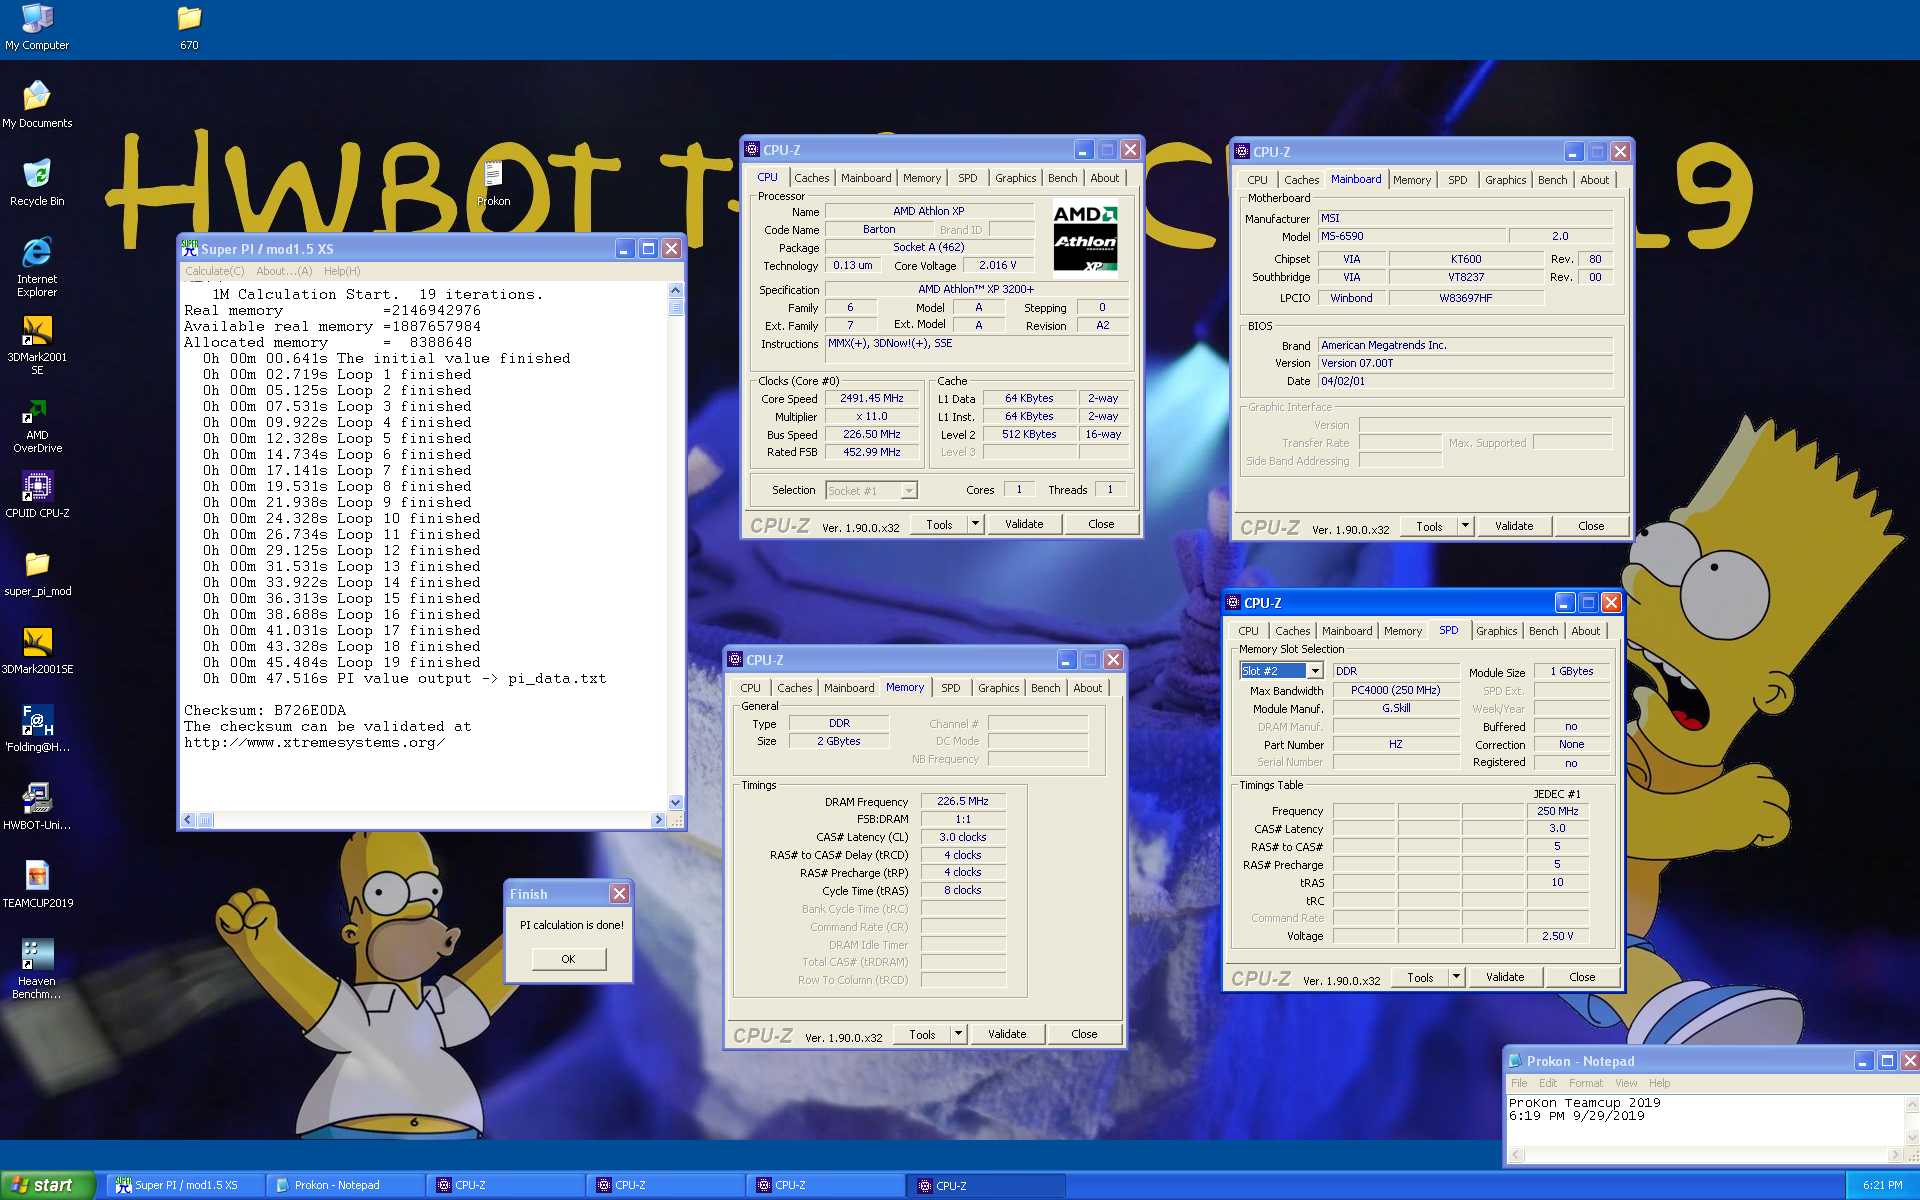
Task: Open Help menu in Super PI
Action: pos(342,271)
